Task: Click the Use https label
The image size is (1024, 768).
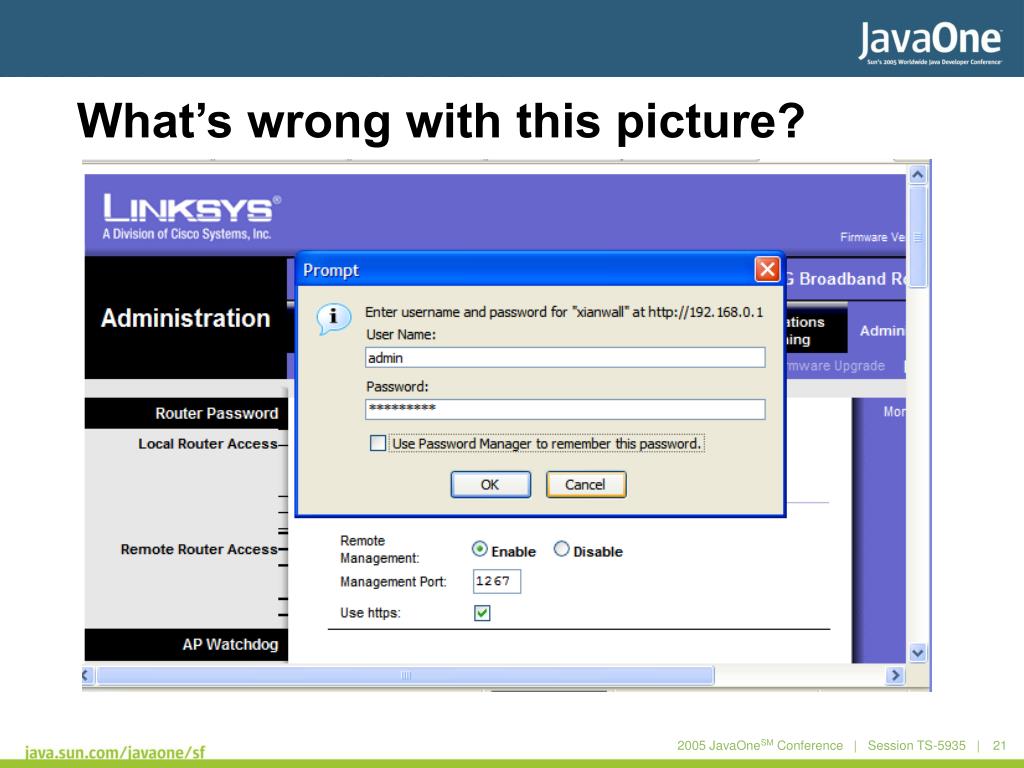Action: click(x=370, y=613)
